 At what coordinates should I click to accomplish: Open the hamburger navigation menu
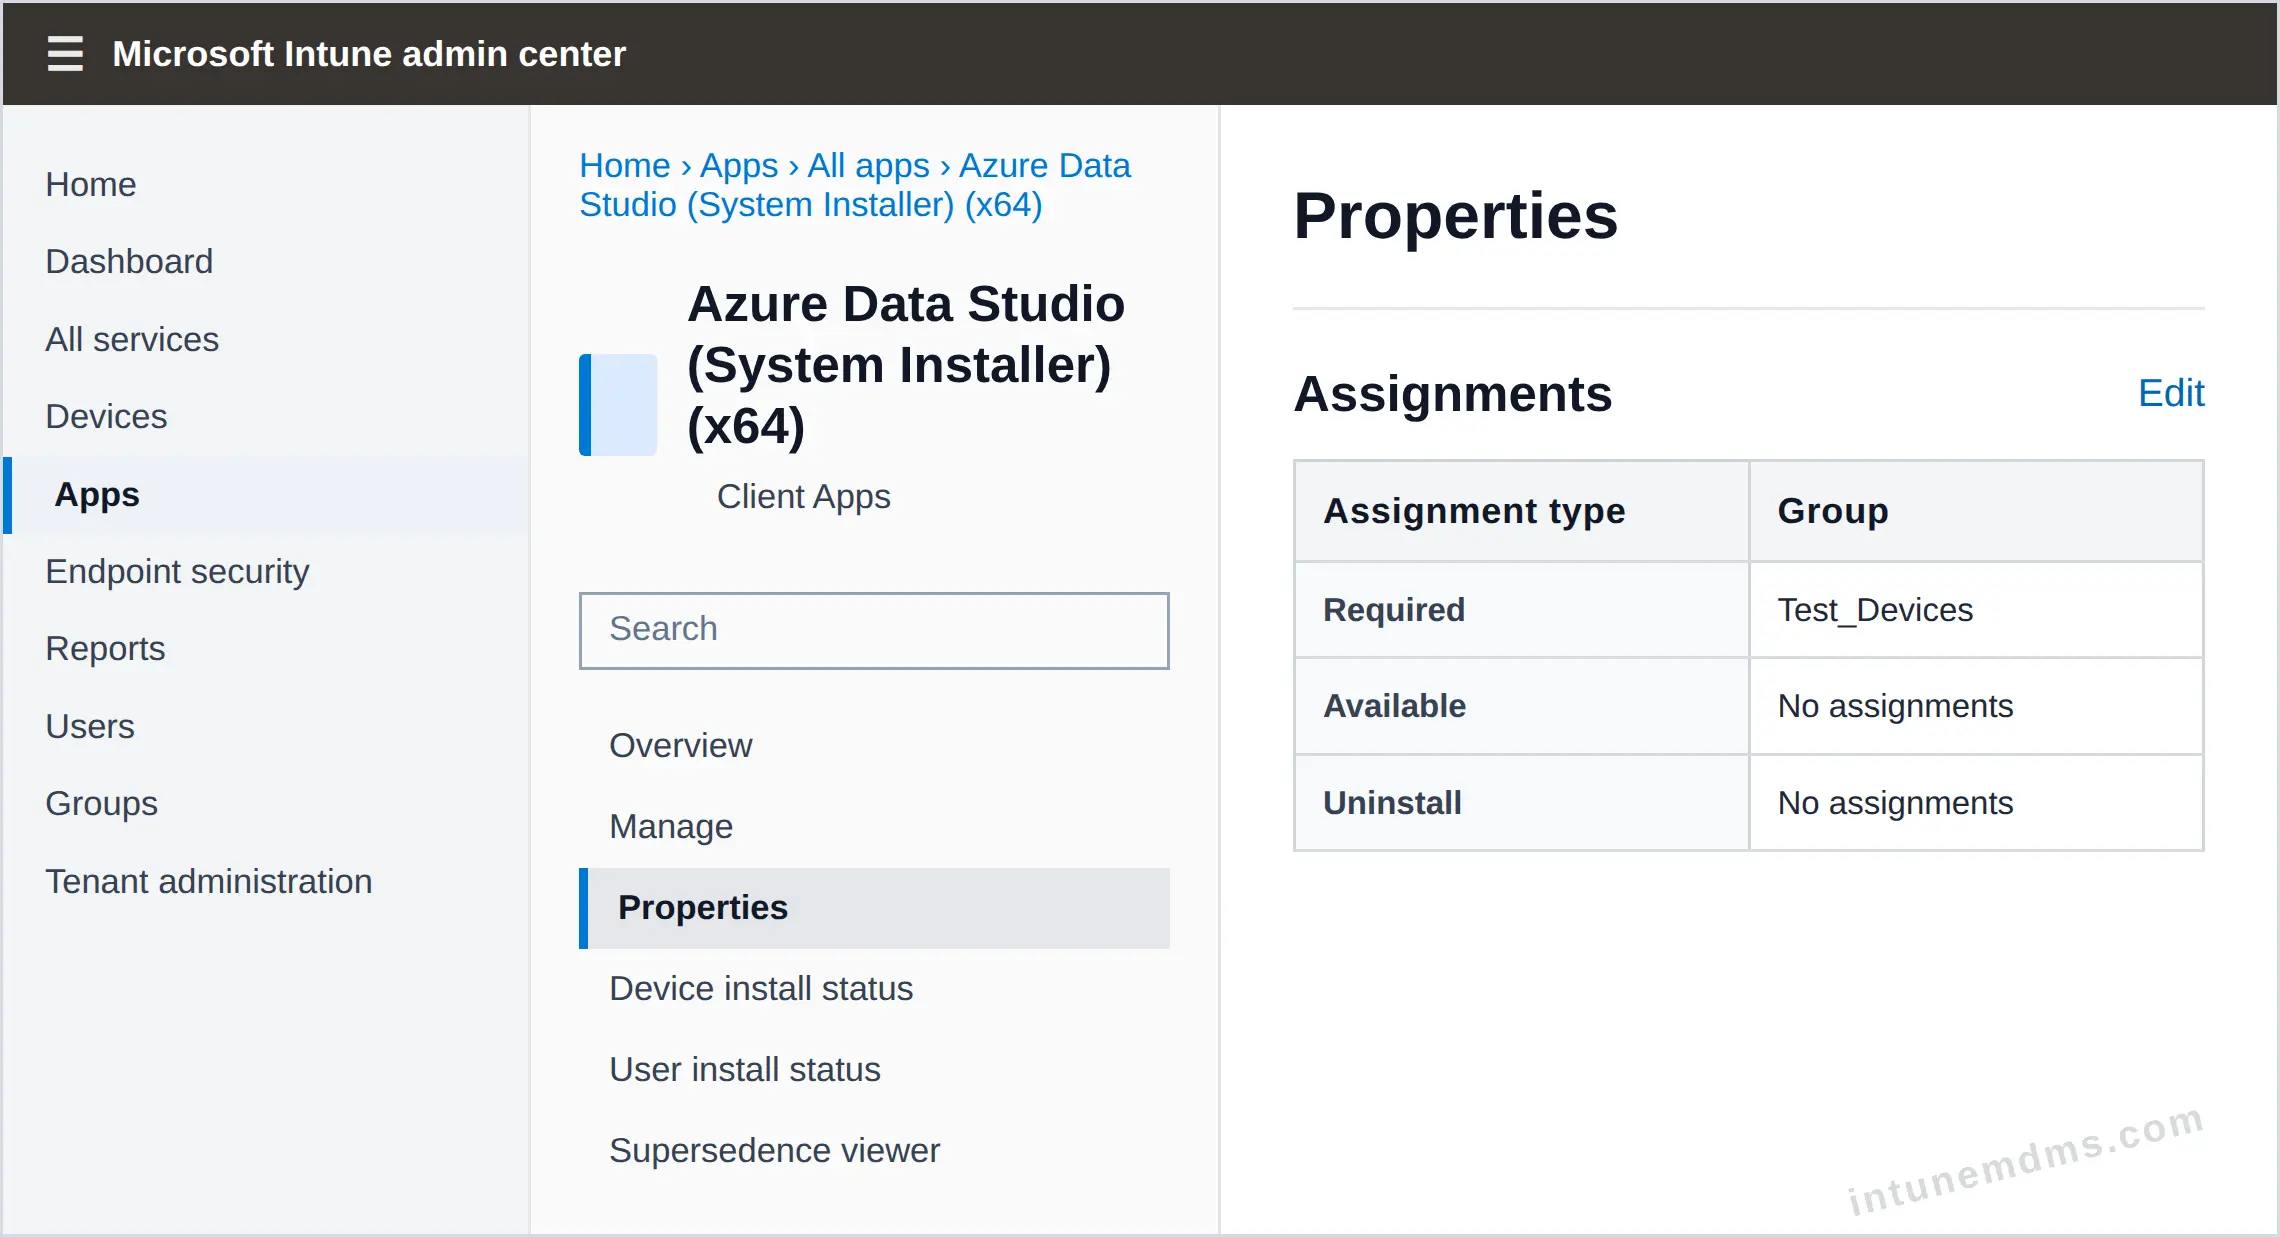tap(65, 53)
